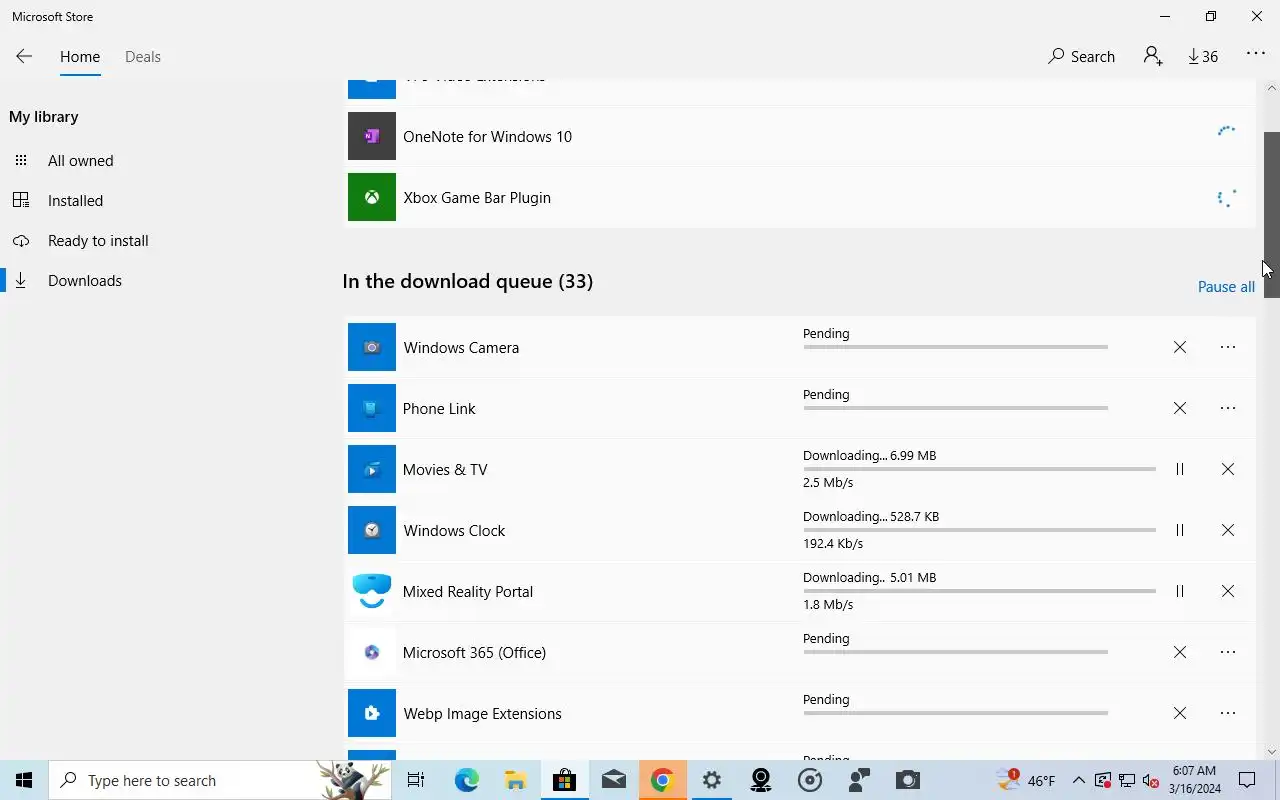Image resolution: width=1280 pixels, height=800 pixels.
Task: Click Pause all link
Action: (x=1226, y=287)
